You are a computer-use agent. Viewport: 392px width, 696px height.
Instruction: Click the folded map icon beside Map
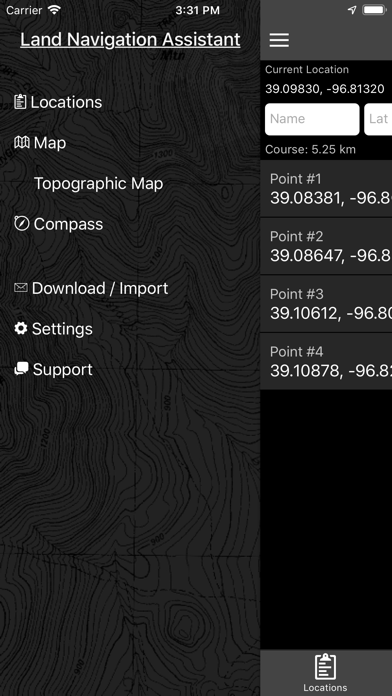pyautogui.click(x=22, y=142)
